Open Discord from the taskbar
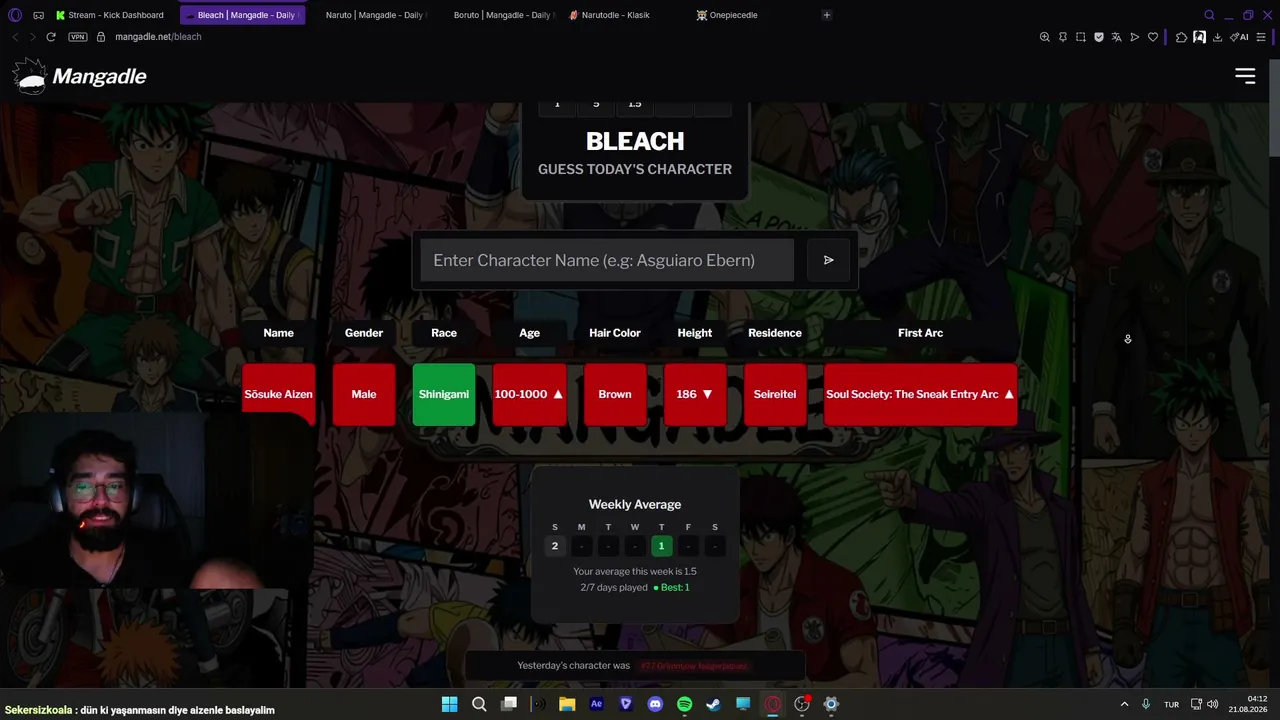Image resolution: width=1280 pixels, height=720 pixels. pyautogui.click(x=655, y=704)
